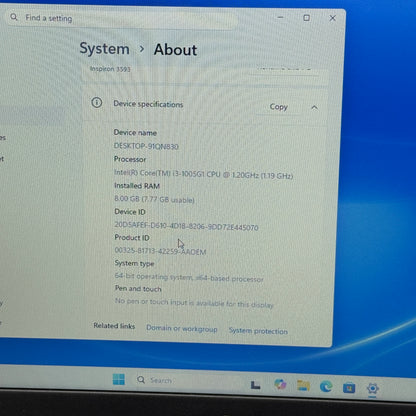Viewport: 416px width, 416px height.
Task: Select the device name DESKTOP-91QN830
Action: 146,146
